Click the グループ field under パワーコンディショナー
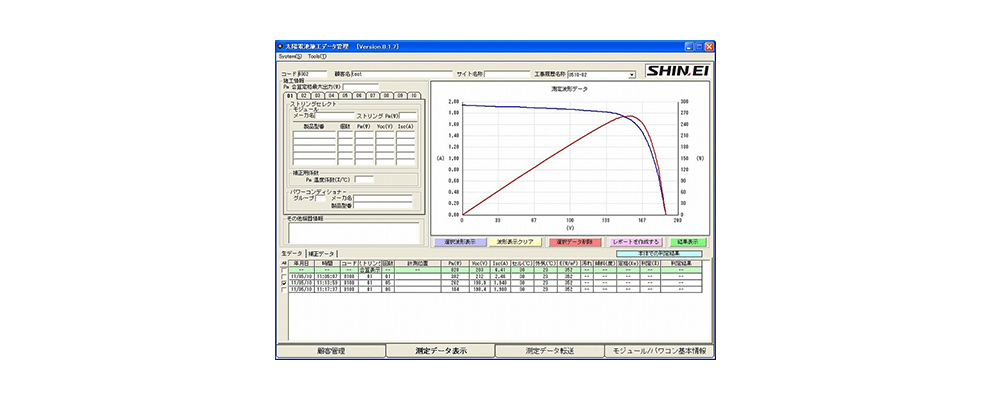Screen dimensions: 991x400 click(320, 198)
